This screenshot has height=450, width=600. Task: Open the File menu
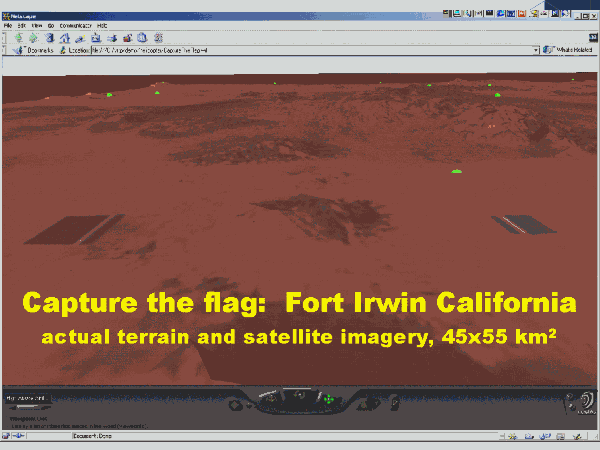coord(8,24)
